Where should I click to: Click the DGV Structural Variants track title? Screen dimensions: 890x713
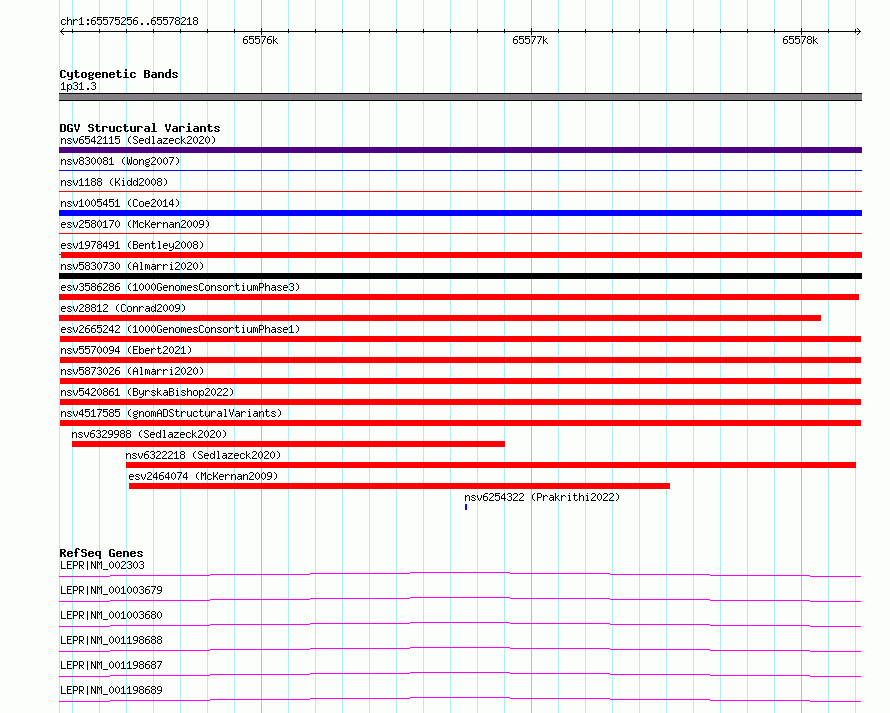(140, 128)
